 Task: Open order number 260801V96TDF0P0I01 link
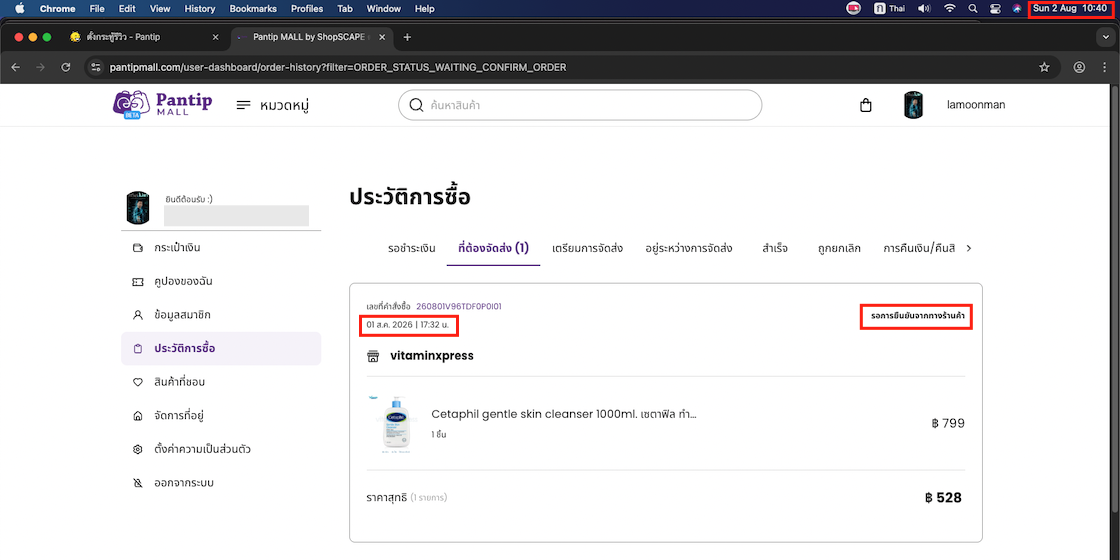[459, 306]
